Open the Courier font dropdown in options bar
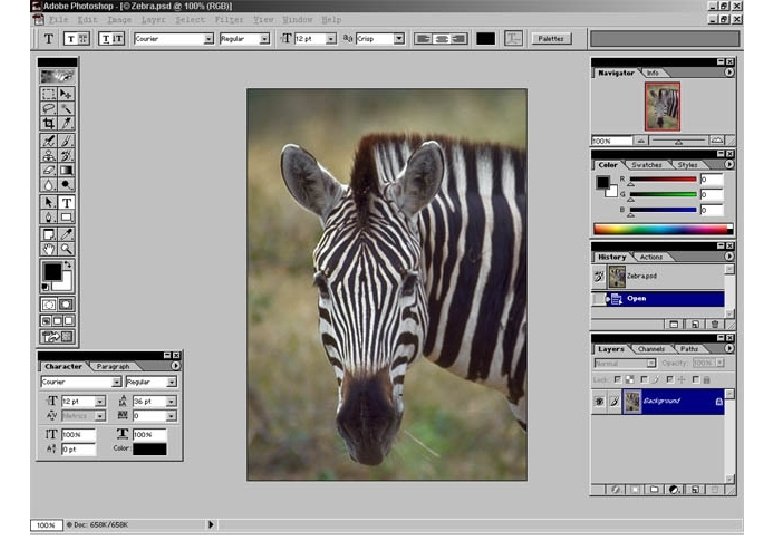 tap(209, 39)
